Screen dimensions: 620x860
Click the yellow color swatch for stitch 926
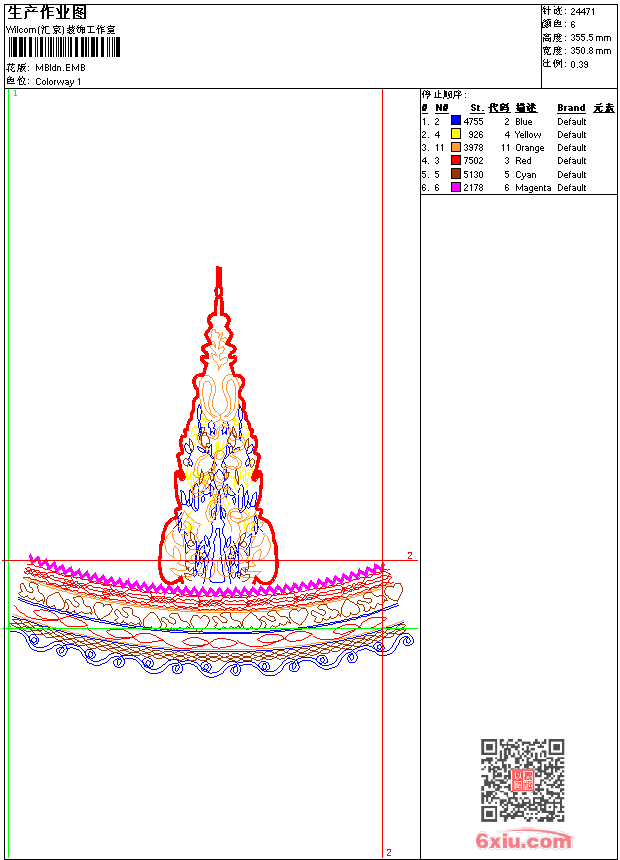[x=456, y=134]
